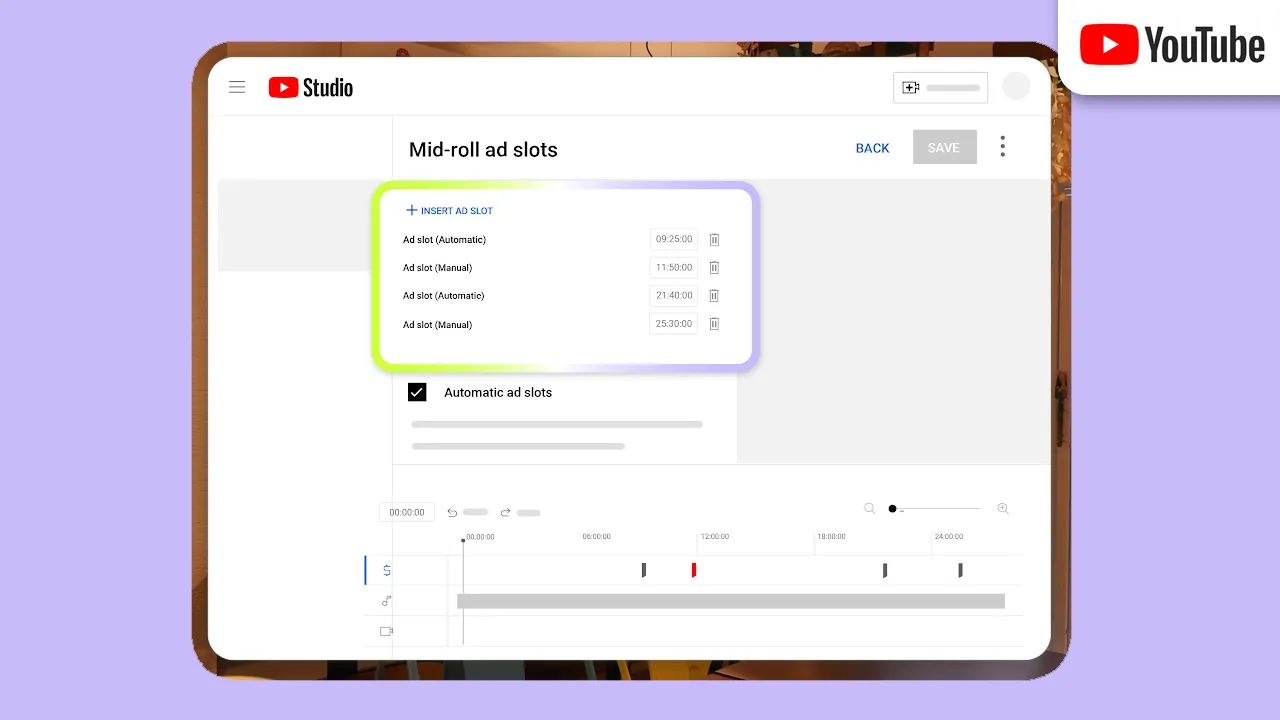Screen dimensions: 1280x720
Task: Open the hamburger navigation menu
Action: pyautogui.click(x=237, y=87)
